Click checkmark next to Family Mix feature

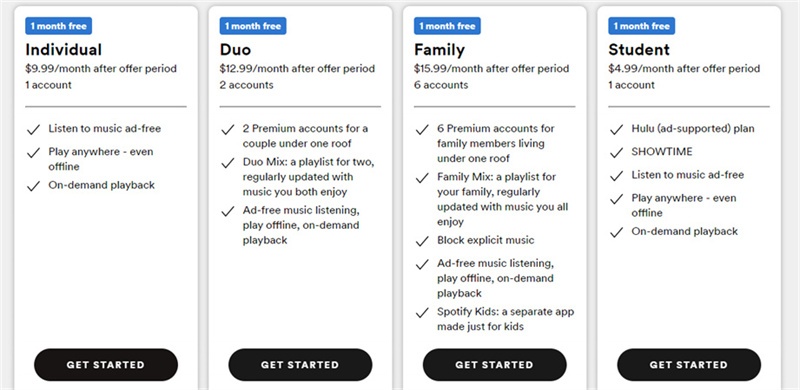click(422, 178)
